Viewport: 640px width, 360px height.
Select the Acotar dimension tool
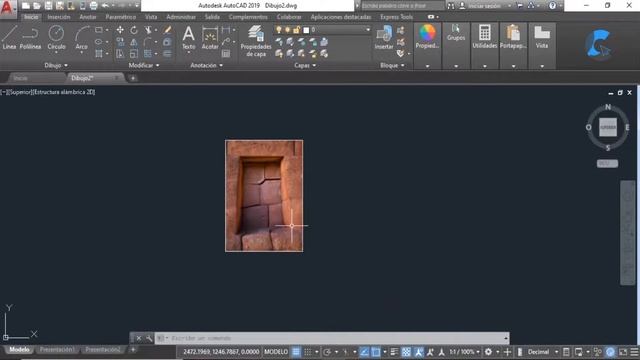[x=210, y=38]
